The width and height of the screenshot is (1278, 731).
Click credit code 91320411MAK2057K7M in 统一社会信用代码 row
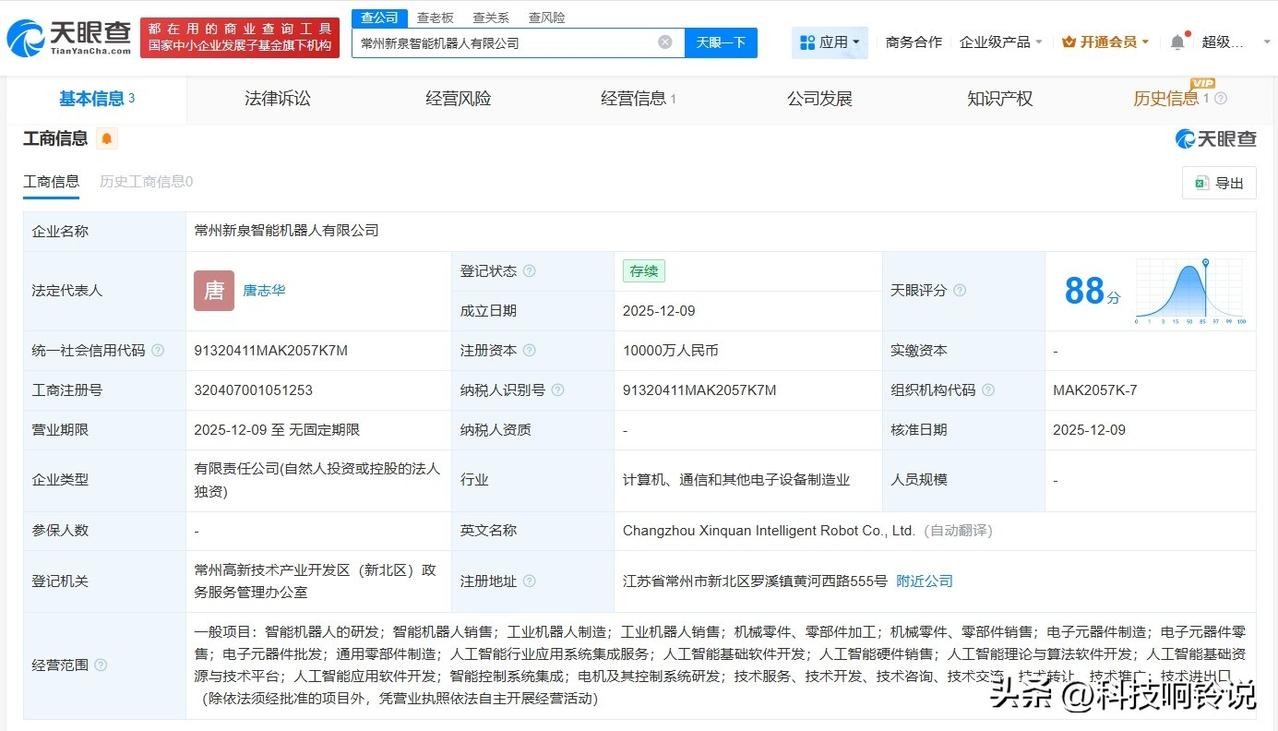pyautogui.click(x=271, y=351)
